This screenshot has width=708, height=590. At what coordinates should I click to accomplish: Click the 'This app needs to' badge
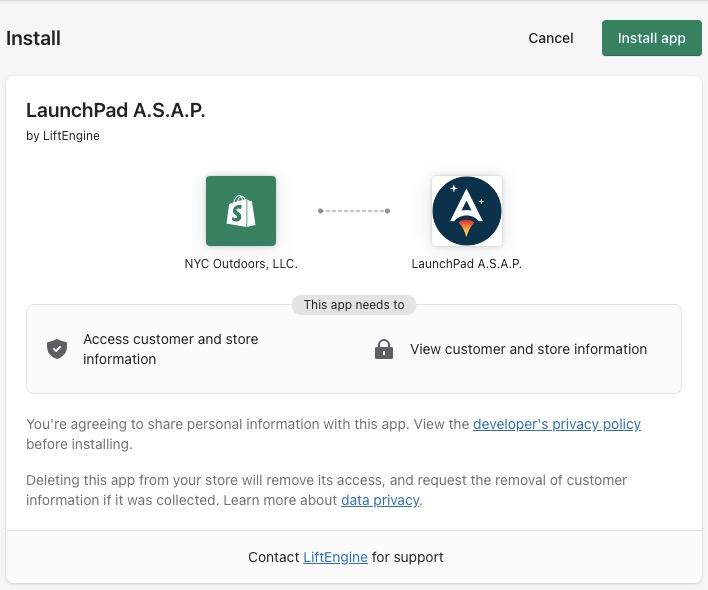(x=354, y=305)
